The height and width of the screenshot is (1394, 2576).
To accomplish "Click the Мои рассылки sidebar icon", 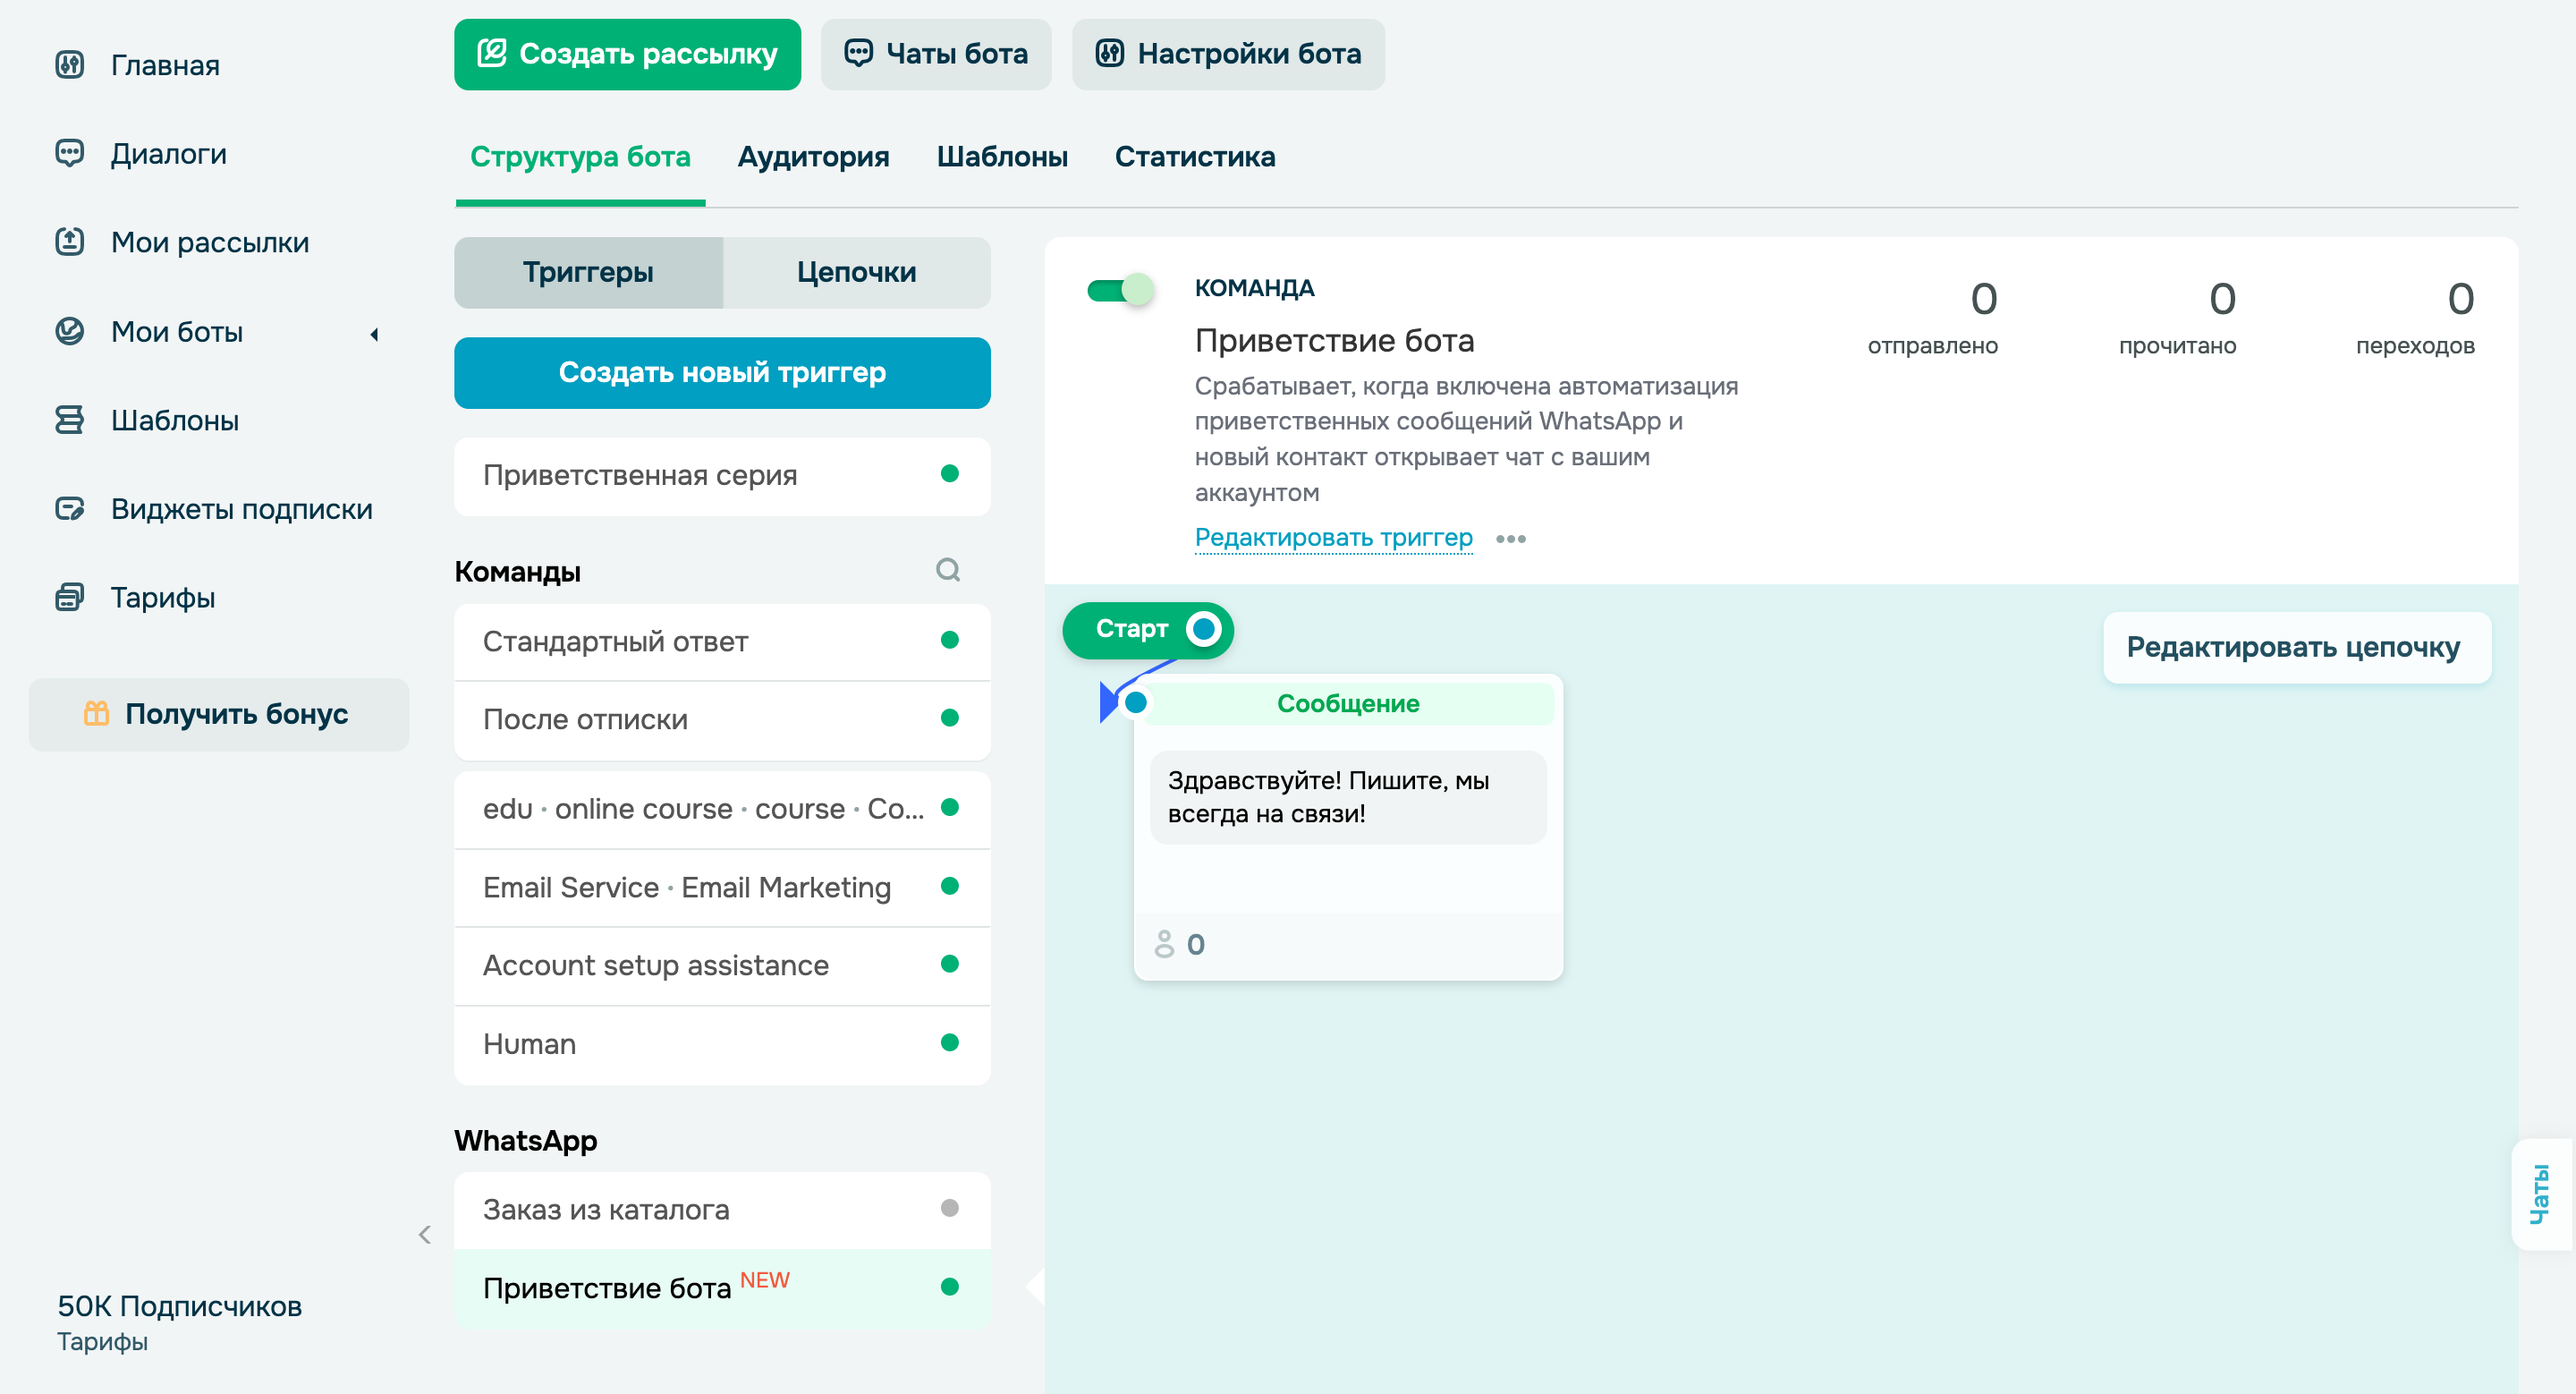I will tap(69, 242).
